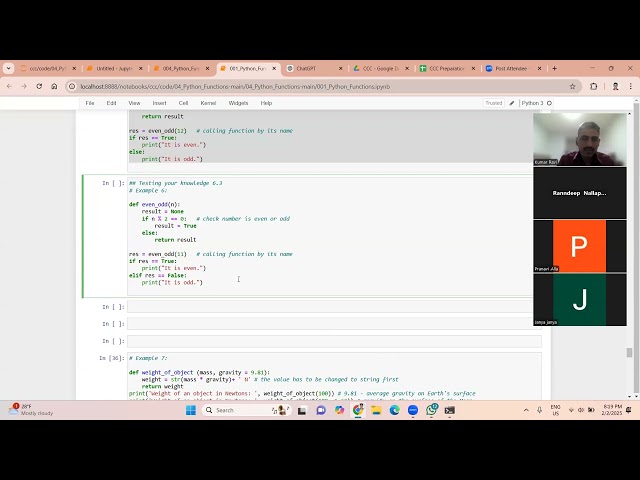
Task: Select the green J participant tile
Action: click(580, 300)
